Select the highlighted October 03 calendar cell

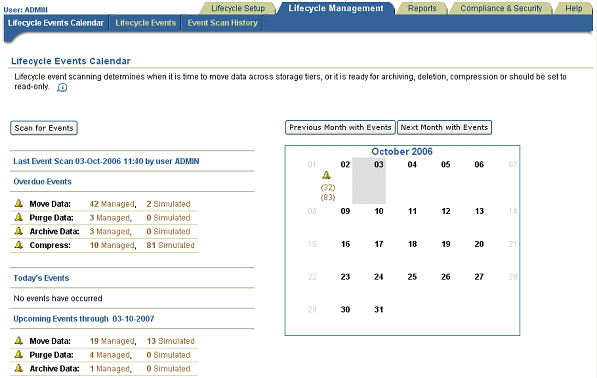tap(369, 180)
